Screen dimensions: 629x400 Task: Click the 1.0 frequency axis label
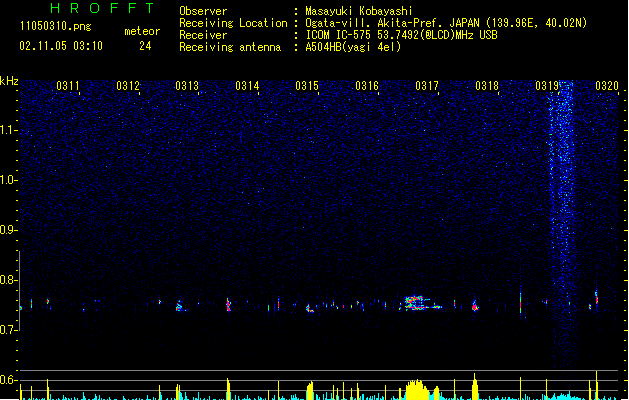(9, 180)
